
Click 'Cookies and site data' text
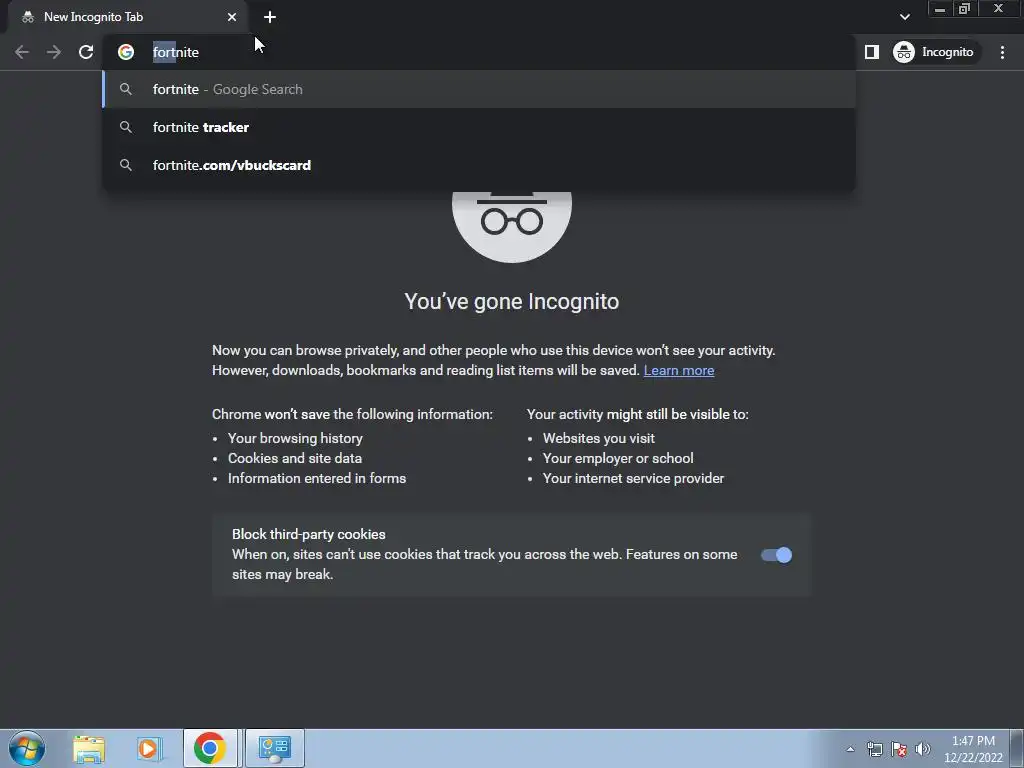[x=295, y=458]
